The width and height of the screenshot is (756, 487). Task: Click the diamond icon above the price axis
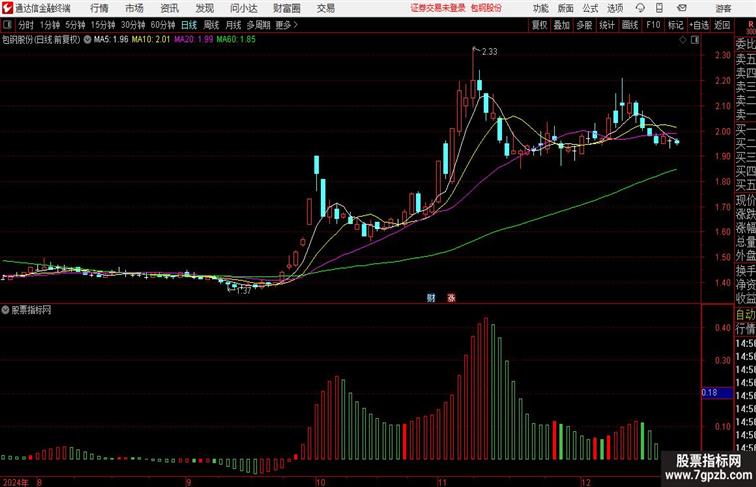point(683,40)
